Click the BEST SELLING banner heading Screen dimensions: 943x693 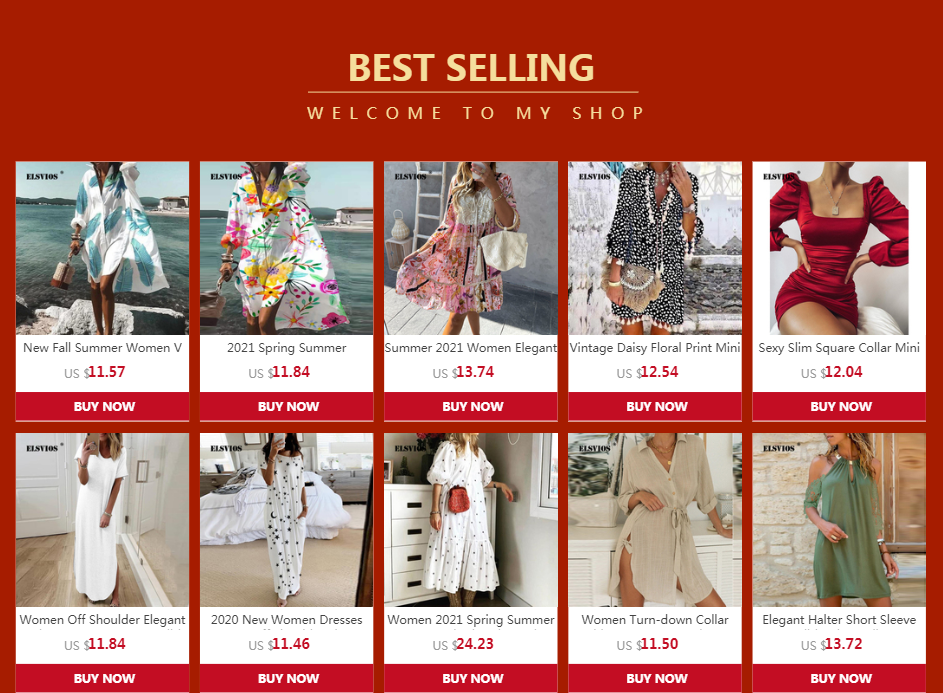[472, 67]
